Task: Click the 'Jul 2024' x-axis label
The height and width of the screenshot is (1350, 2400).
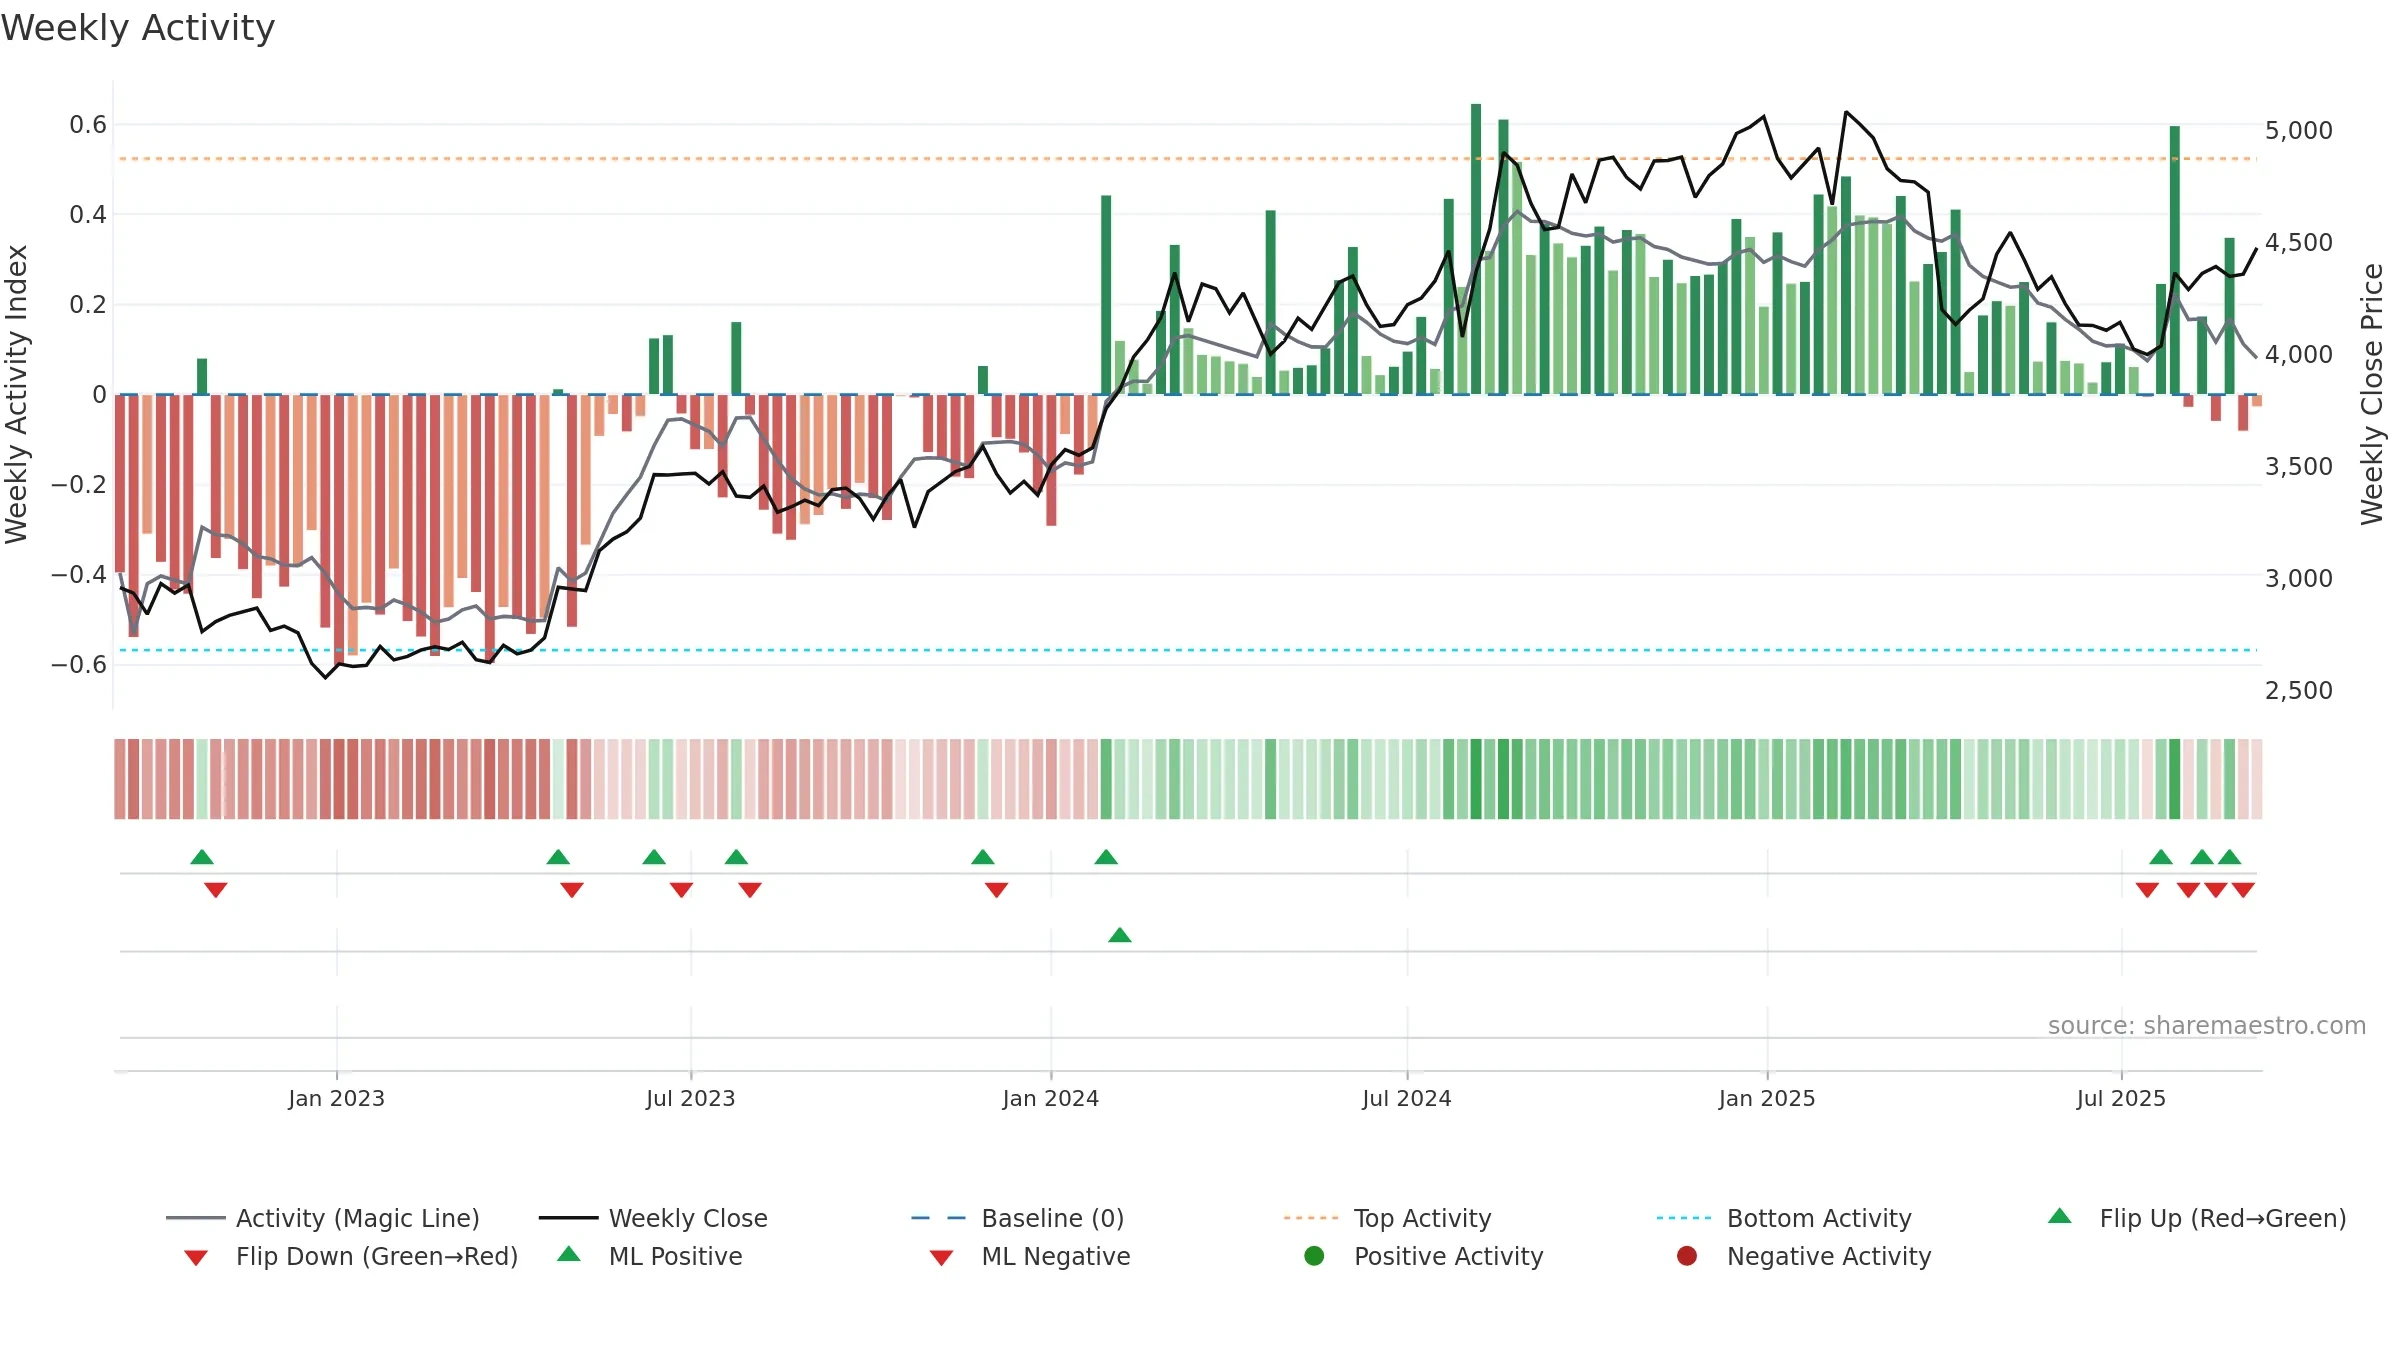Action: click(x=1407, y=1098)
